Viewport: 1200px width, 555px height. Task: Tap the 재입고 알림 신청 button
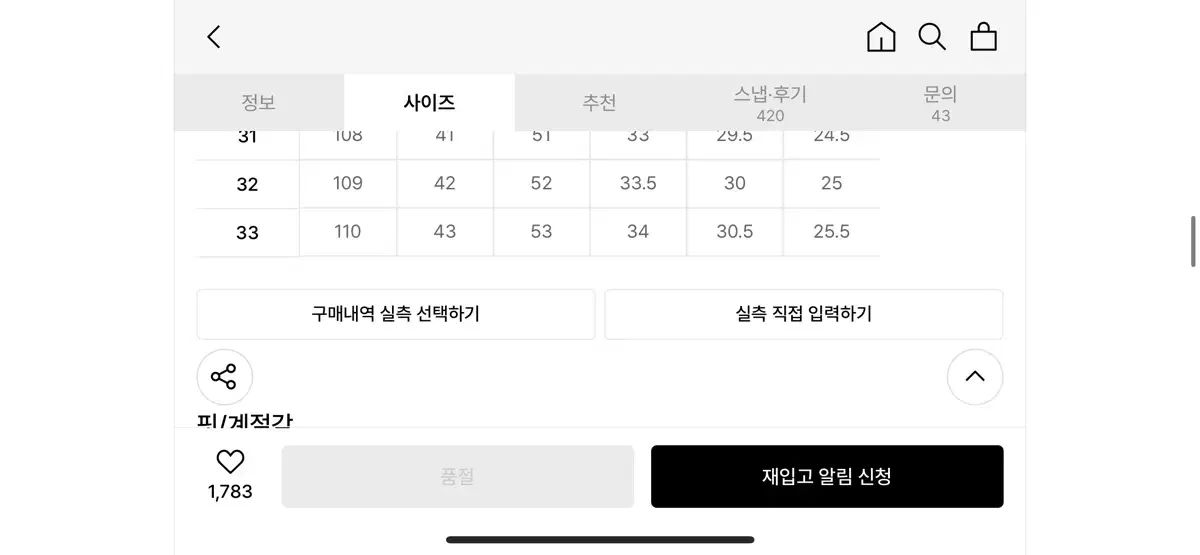tap(827, 476)
